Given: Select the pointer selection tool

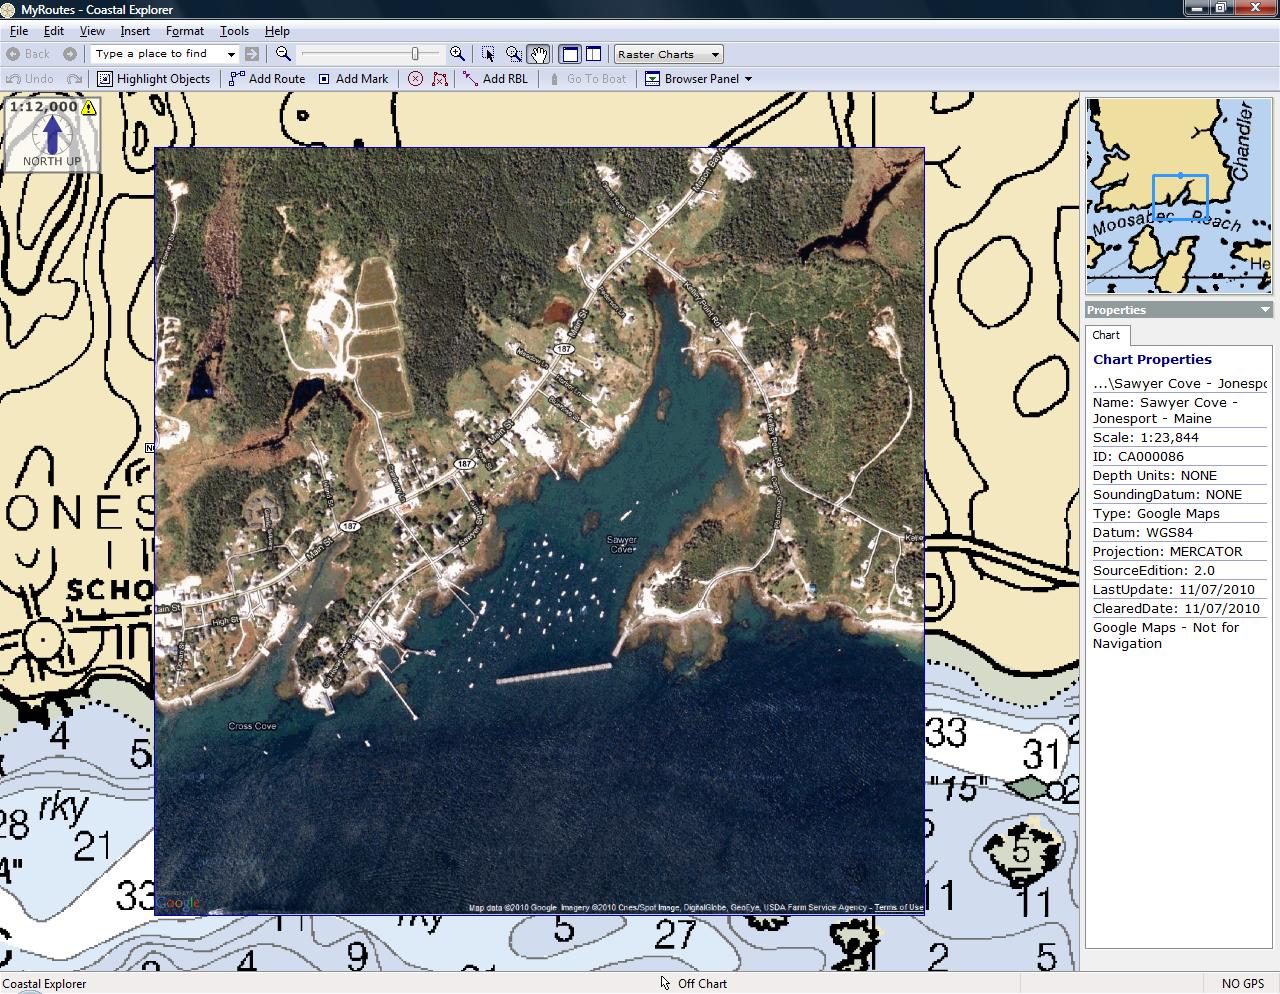Looking at the screenshot, I should [x=488, y=54].
